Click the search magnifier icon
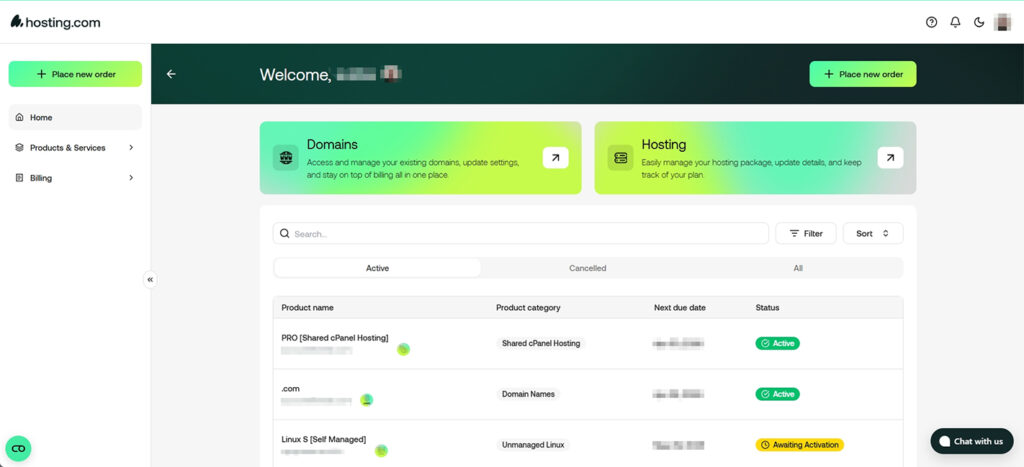The height and width of the screenshot is (467, 1024). 284,233
